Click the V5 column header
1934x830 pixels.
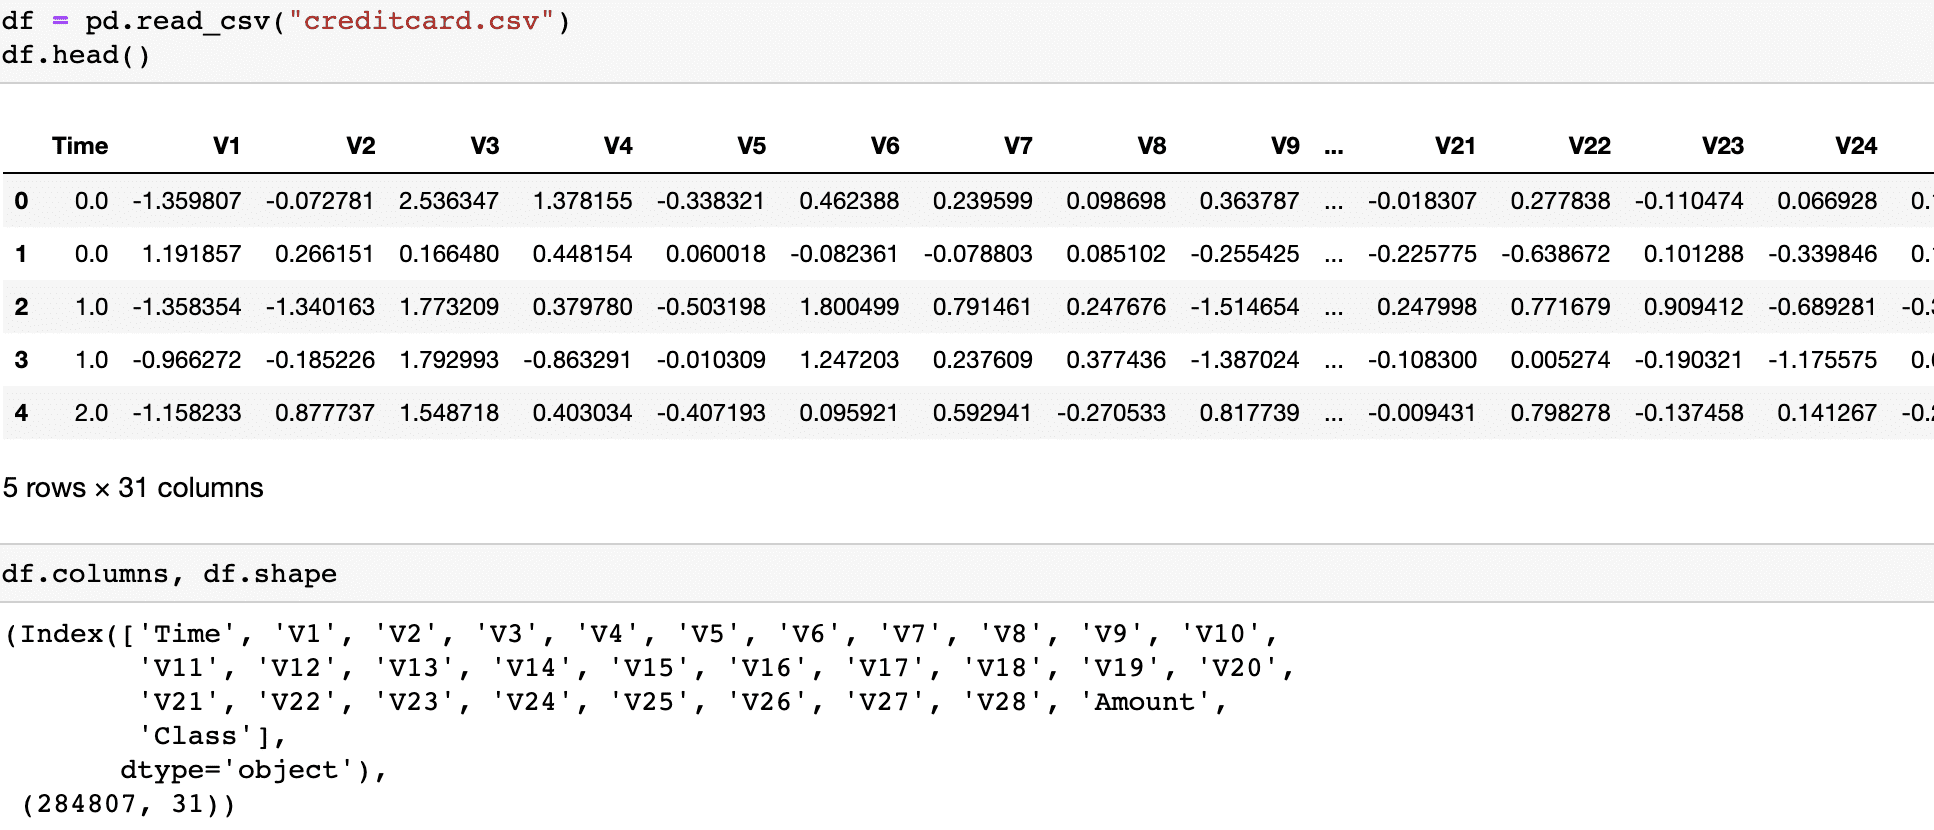pyautogui.click(x=752, y=146)
